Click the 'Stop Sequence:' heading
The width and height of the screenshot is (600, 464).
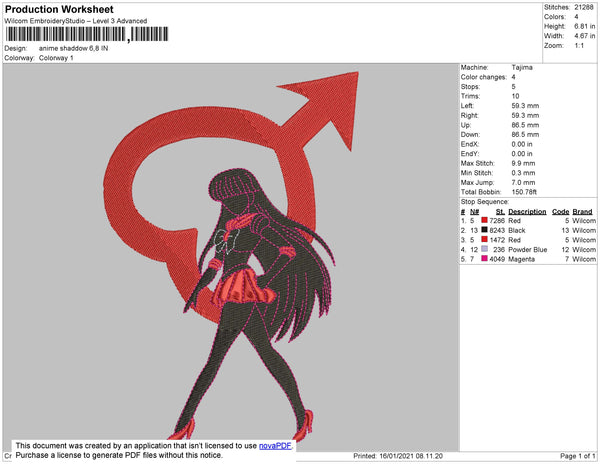click(x=485, y=202)
